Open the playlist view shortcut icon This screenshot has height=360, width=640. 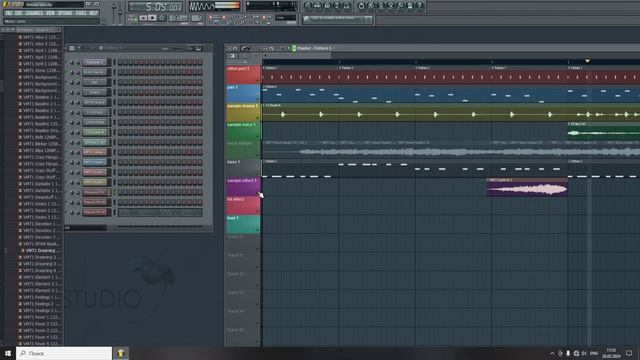pos(308,5)
